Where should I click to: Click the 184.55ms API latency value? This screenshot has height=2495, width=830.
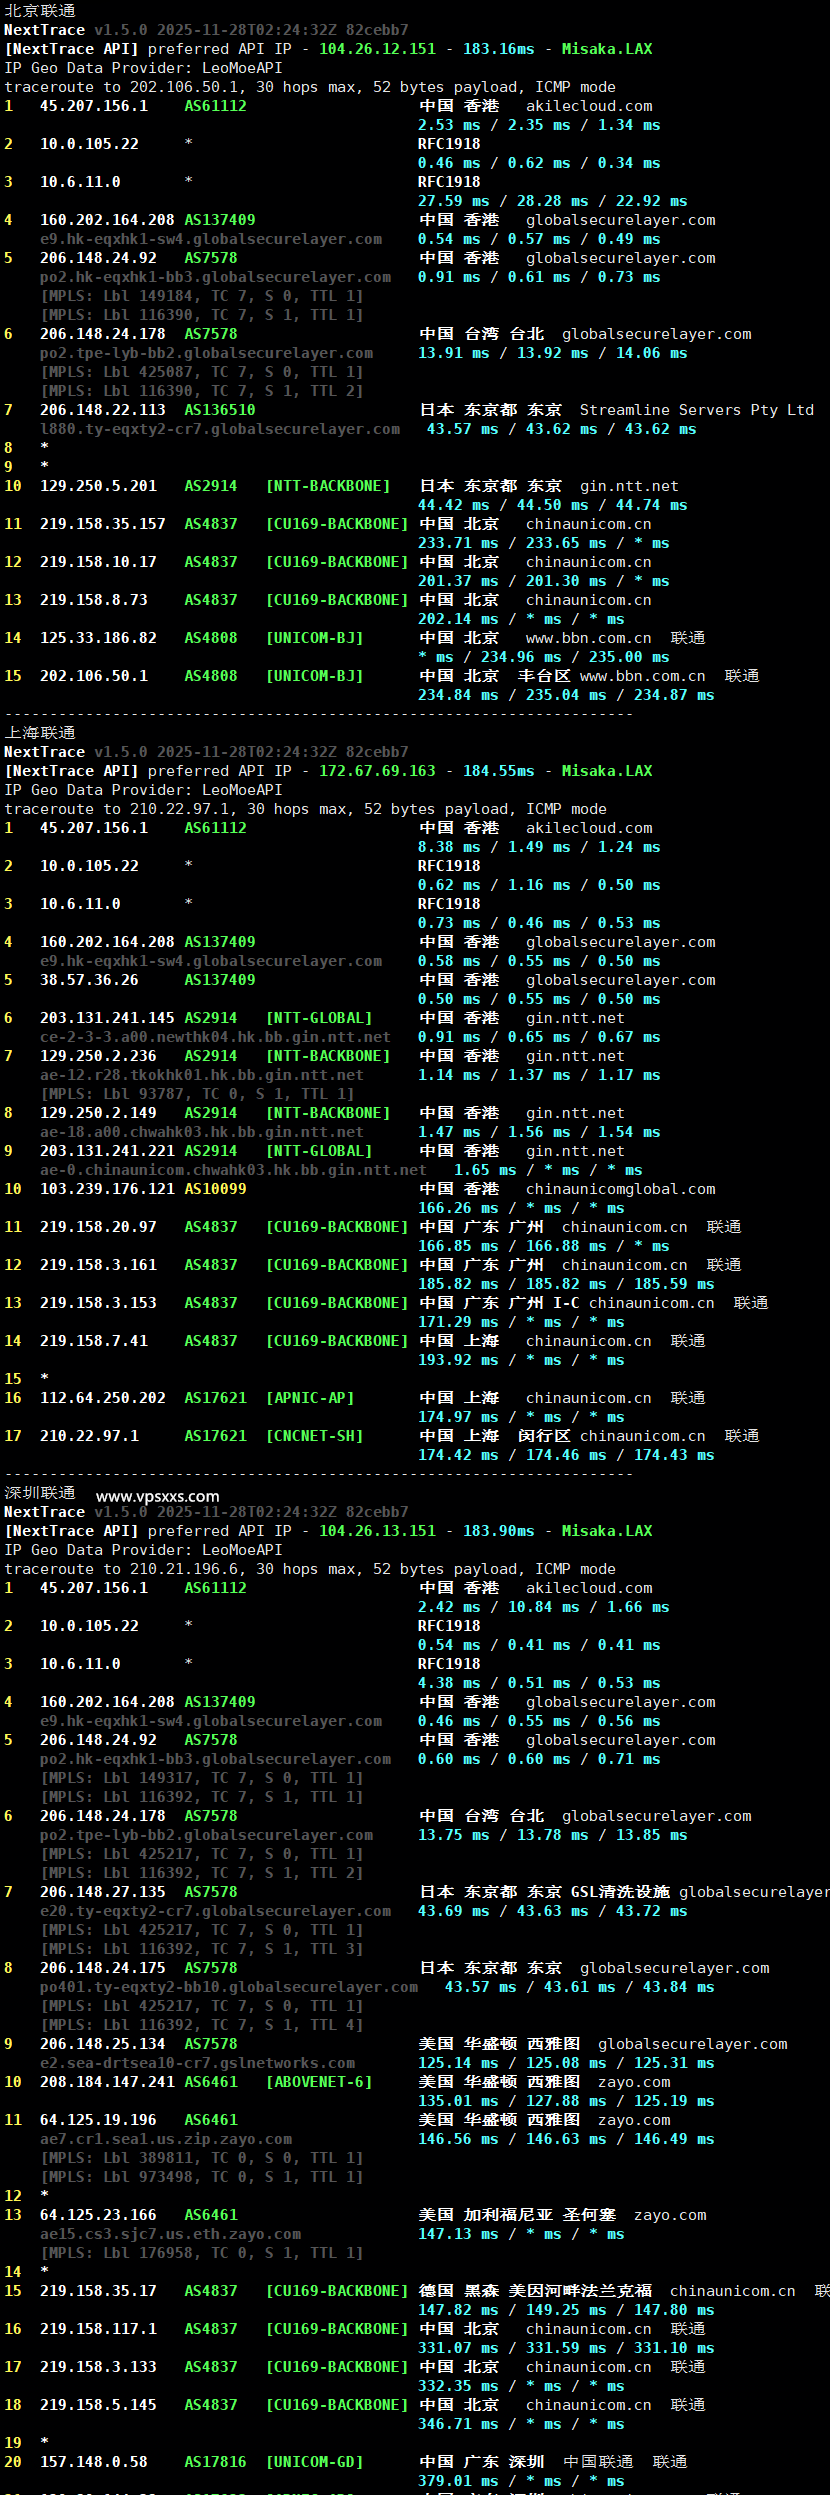click(x=498, y=771)
